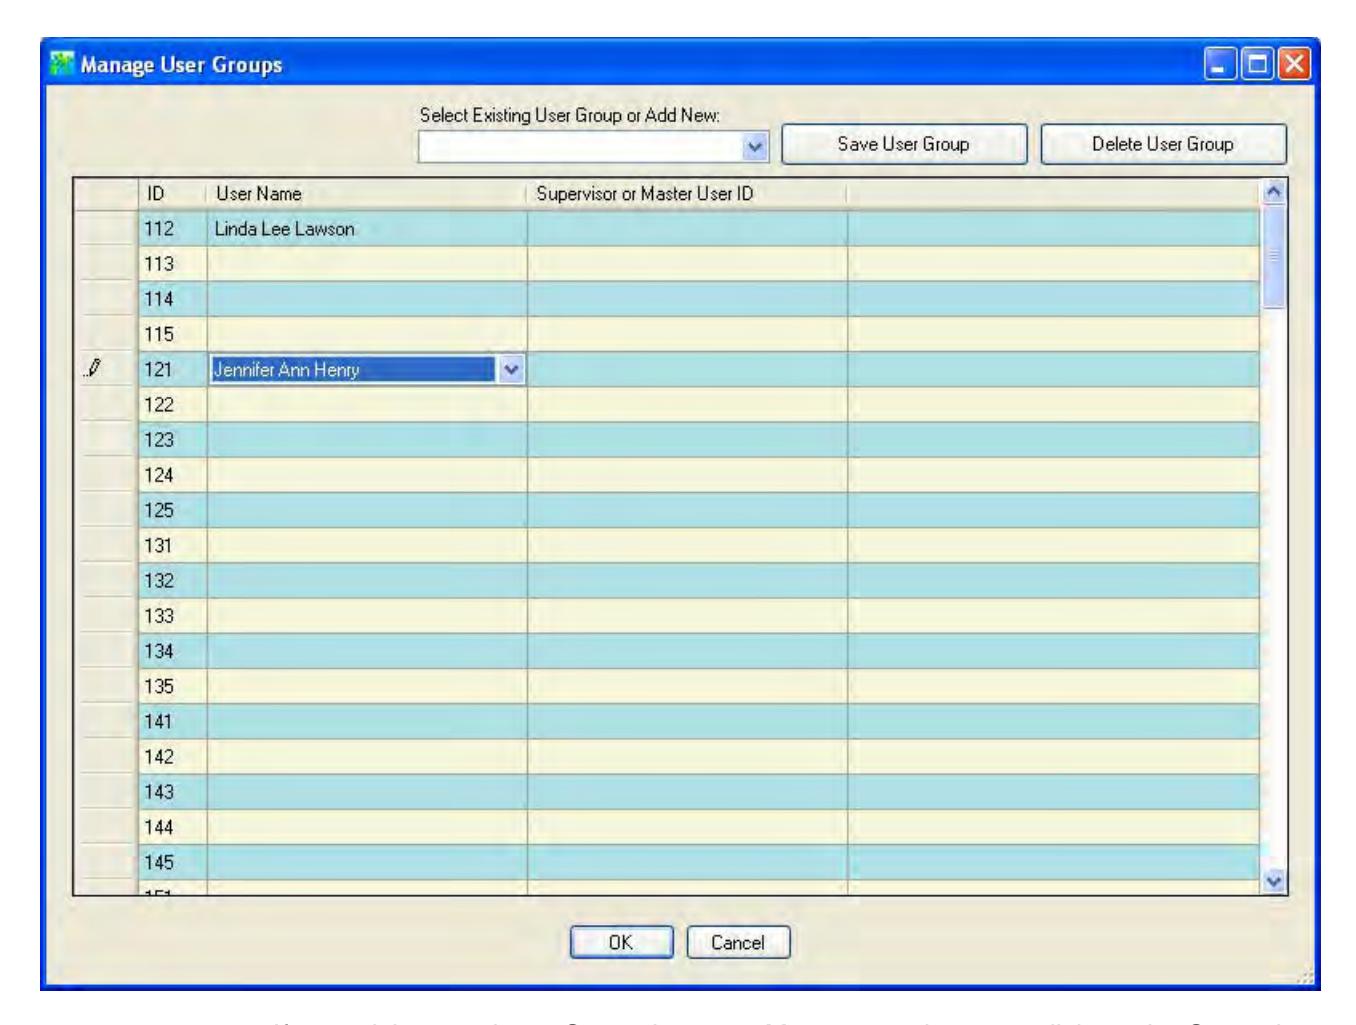Image resolution: width=1356 pixels, height=1025 pixels.
Task: Select the ID 114 cell
Action: pyautogui.click(x=173, y=299)
